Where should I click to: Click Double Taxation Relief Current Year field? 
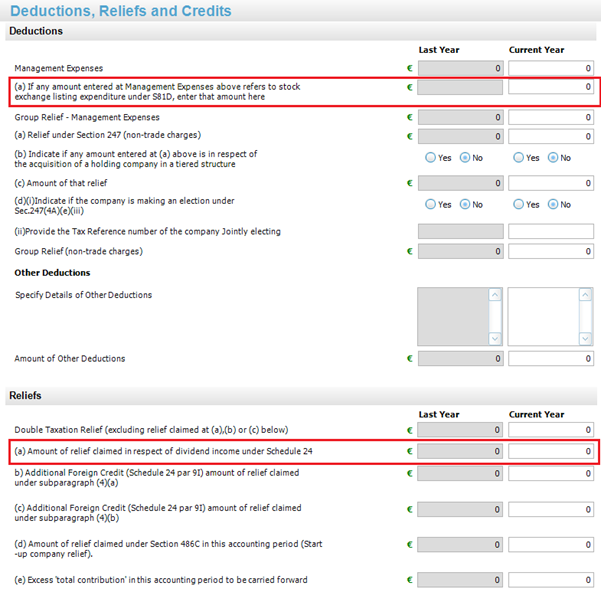tap(551, 430)
